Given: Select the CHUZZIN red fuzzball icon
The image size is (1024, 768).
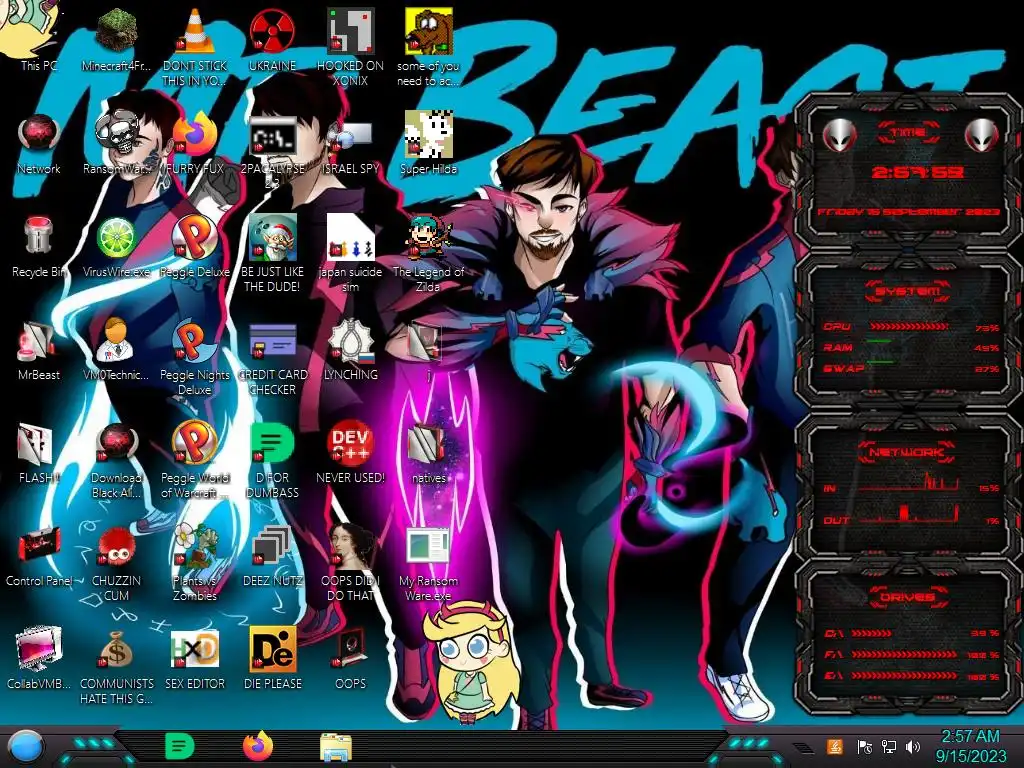Looking at the screenshot, I should point(117,547).
